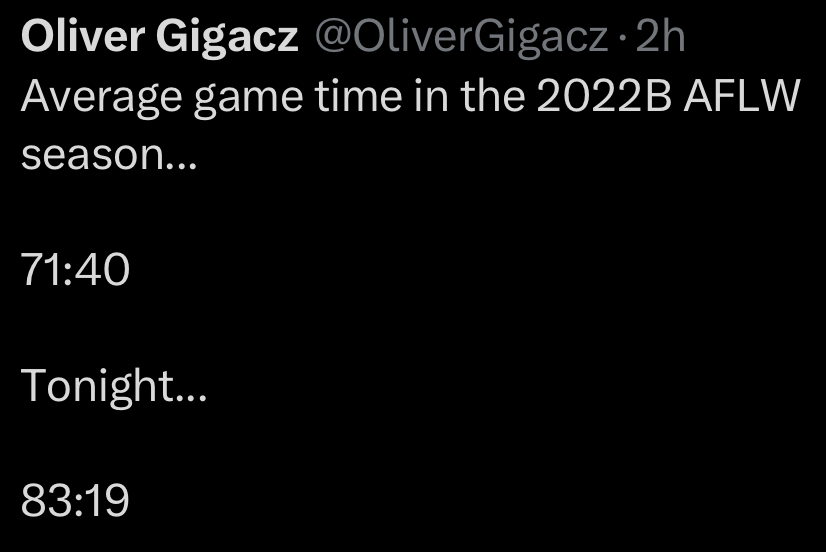Click the separator dot before 2h
The image size is (826, 552).
click(x=622, y=39)
